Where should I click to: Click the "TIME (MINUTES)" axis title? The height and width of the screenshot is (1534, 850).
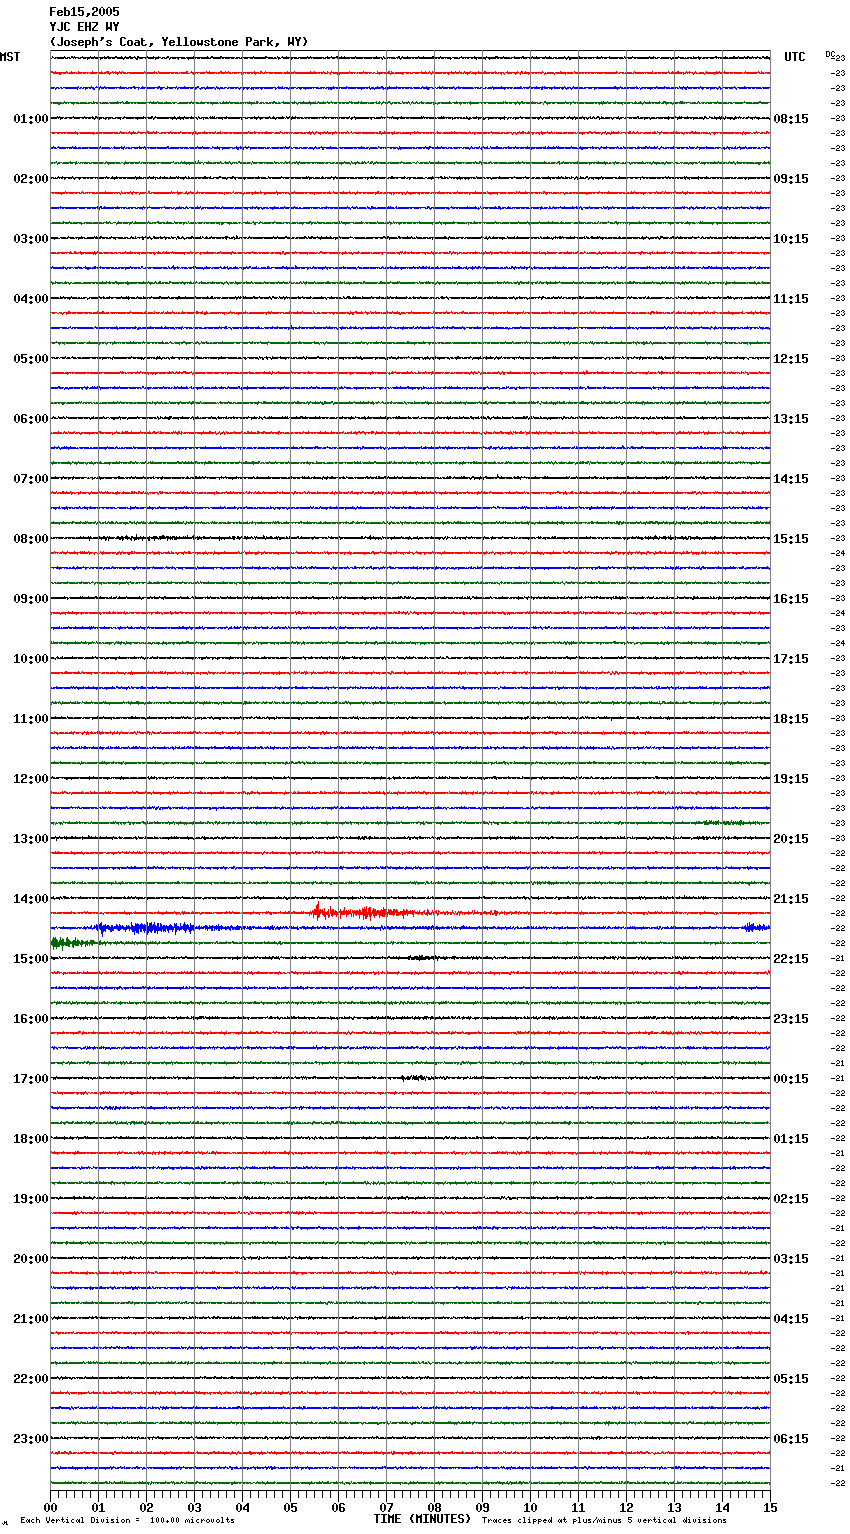tap(422, 1519)
